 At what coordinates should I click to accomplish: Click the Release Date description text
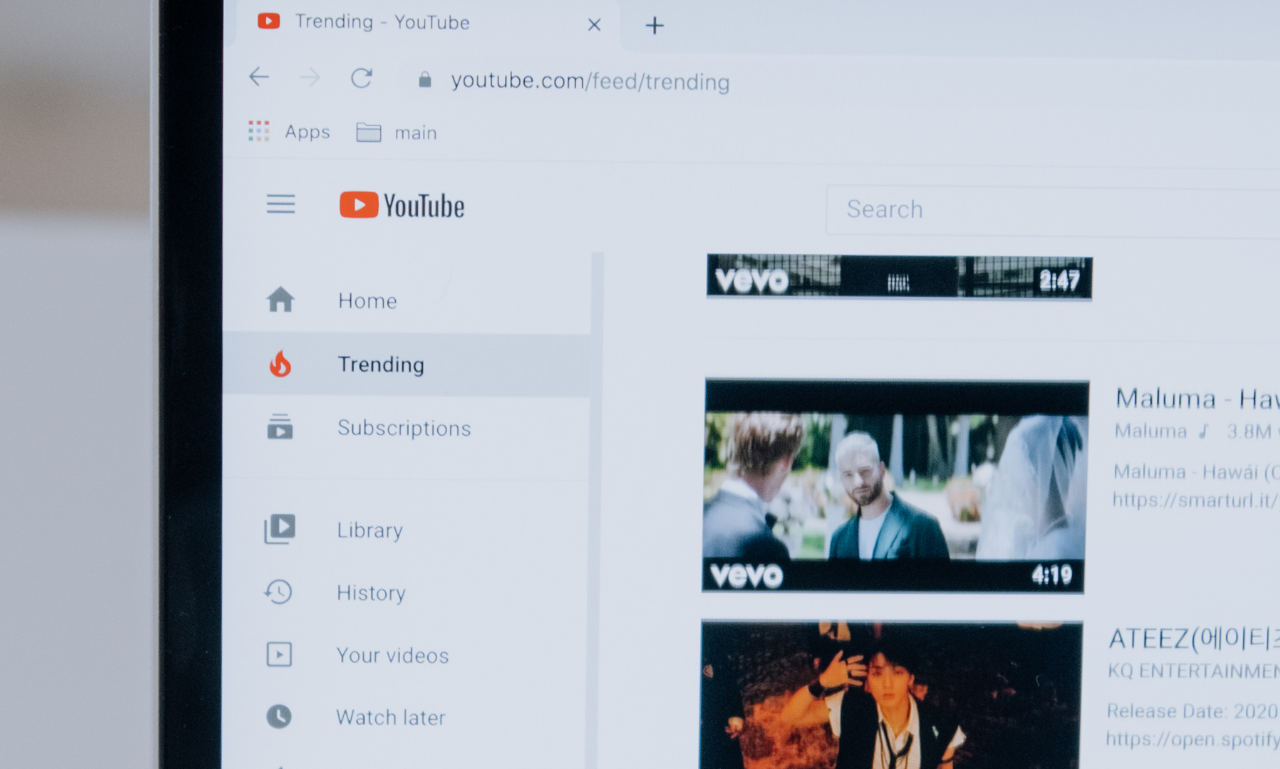(x=1192, y=711)
